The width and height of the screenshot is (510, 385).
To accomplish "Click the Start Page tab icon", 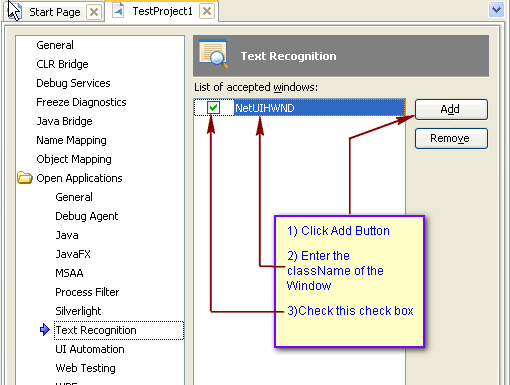I will 15,12.
